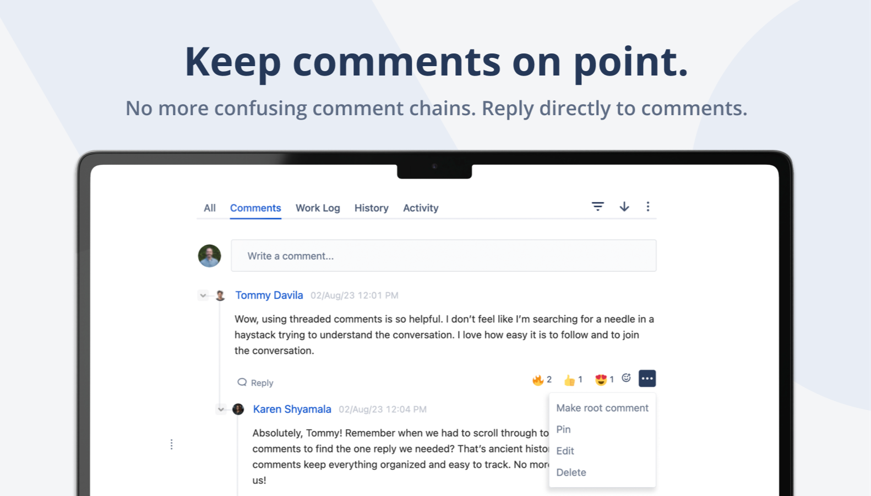Click the user avatar beside comment box
The width and height of the screenshot is (871, 496).
pyautogui.click(x=209, y=256)
